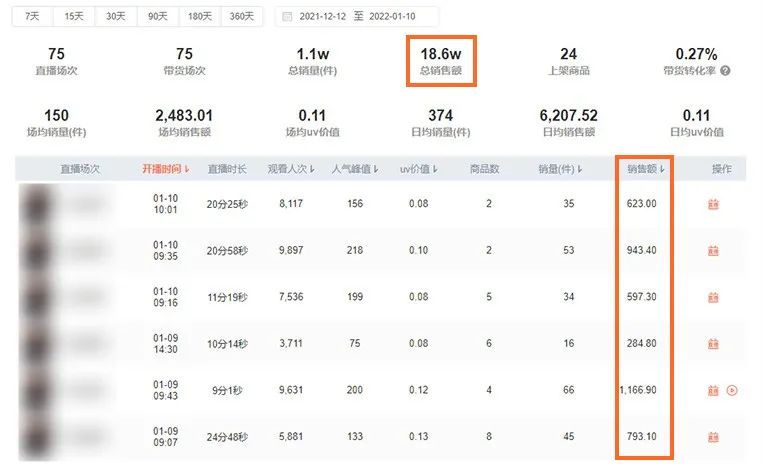Show help for 带货转化率
Screen dimensions: 762x464
point(725,71)
